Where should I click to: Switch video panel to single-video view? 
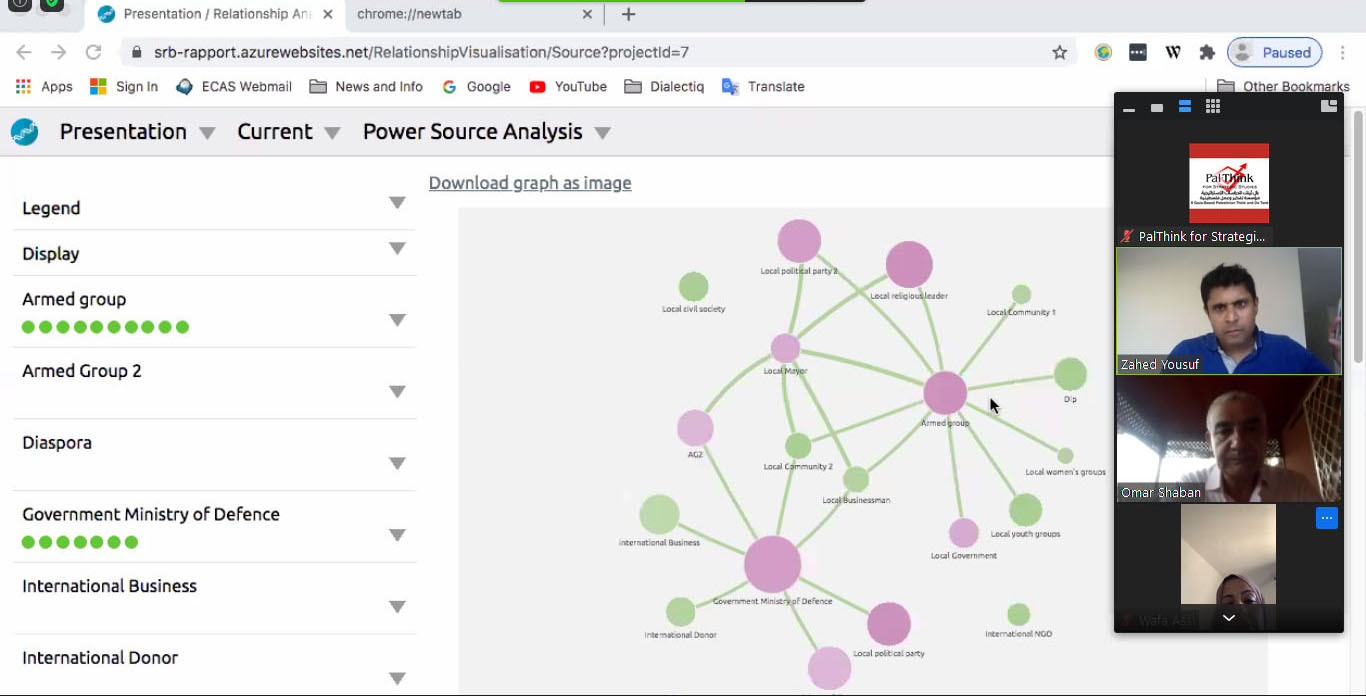[x=1157, y=108]
